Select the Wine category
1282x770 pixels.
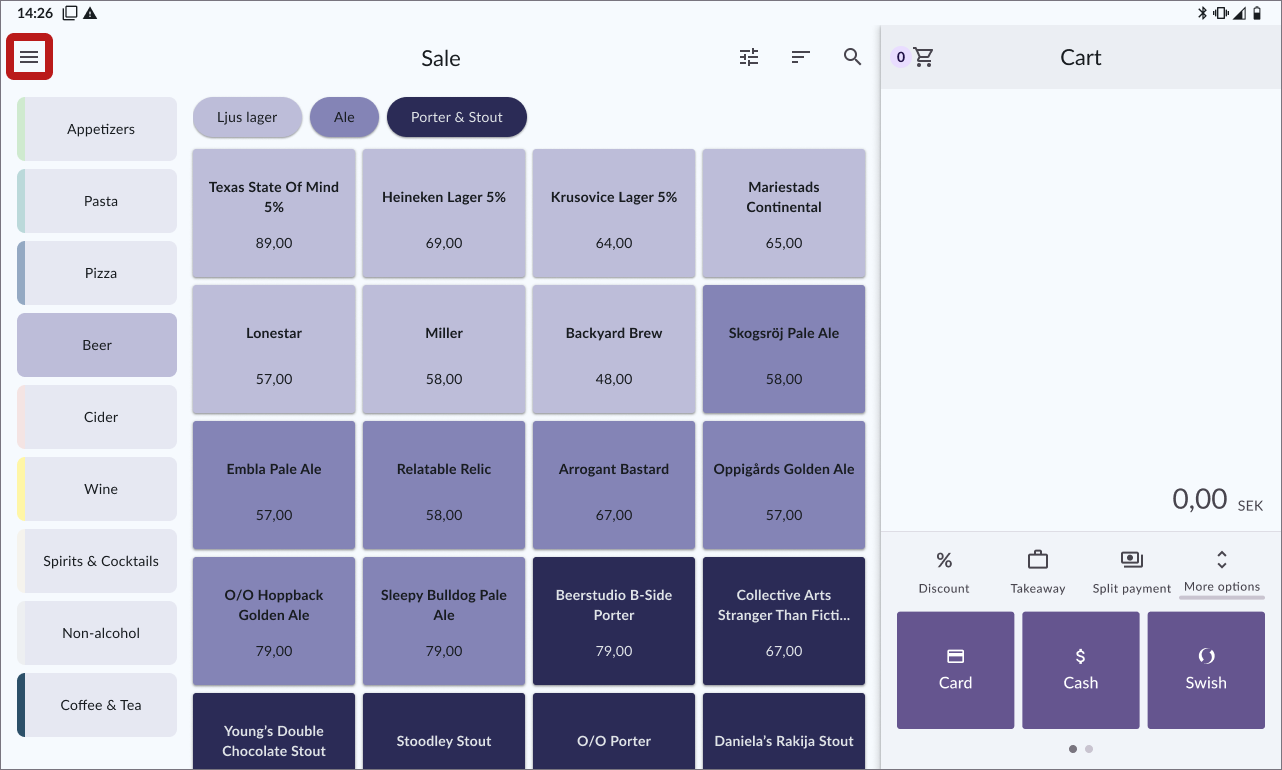pyautogui.click(x=97, y=489)
